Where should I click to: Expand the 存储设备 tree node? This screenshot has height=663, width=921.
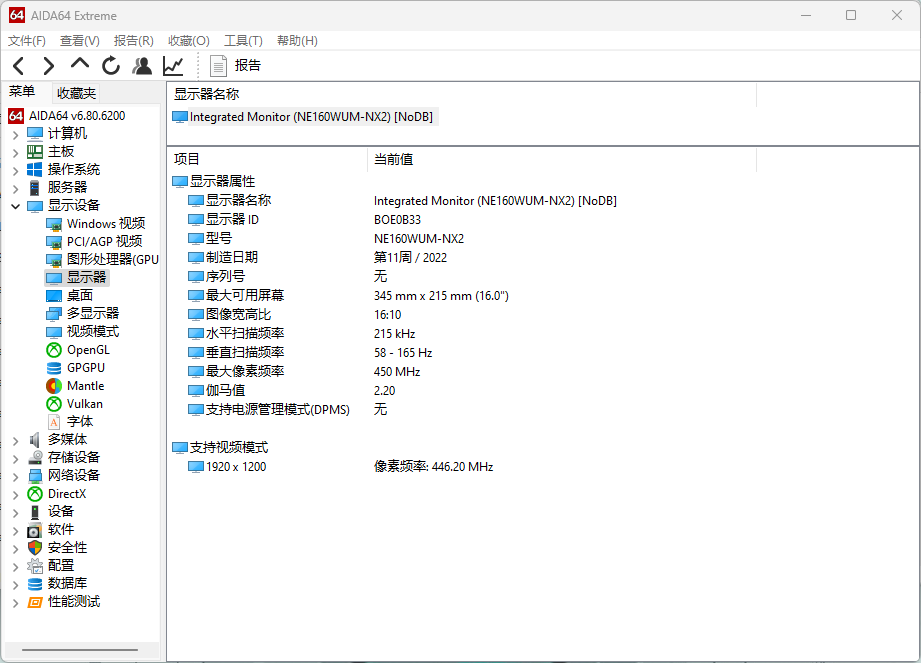click(16, 458)
